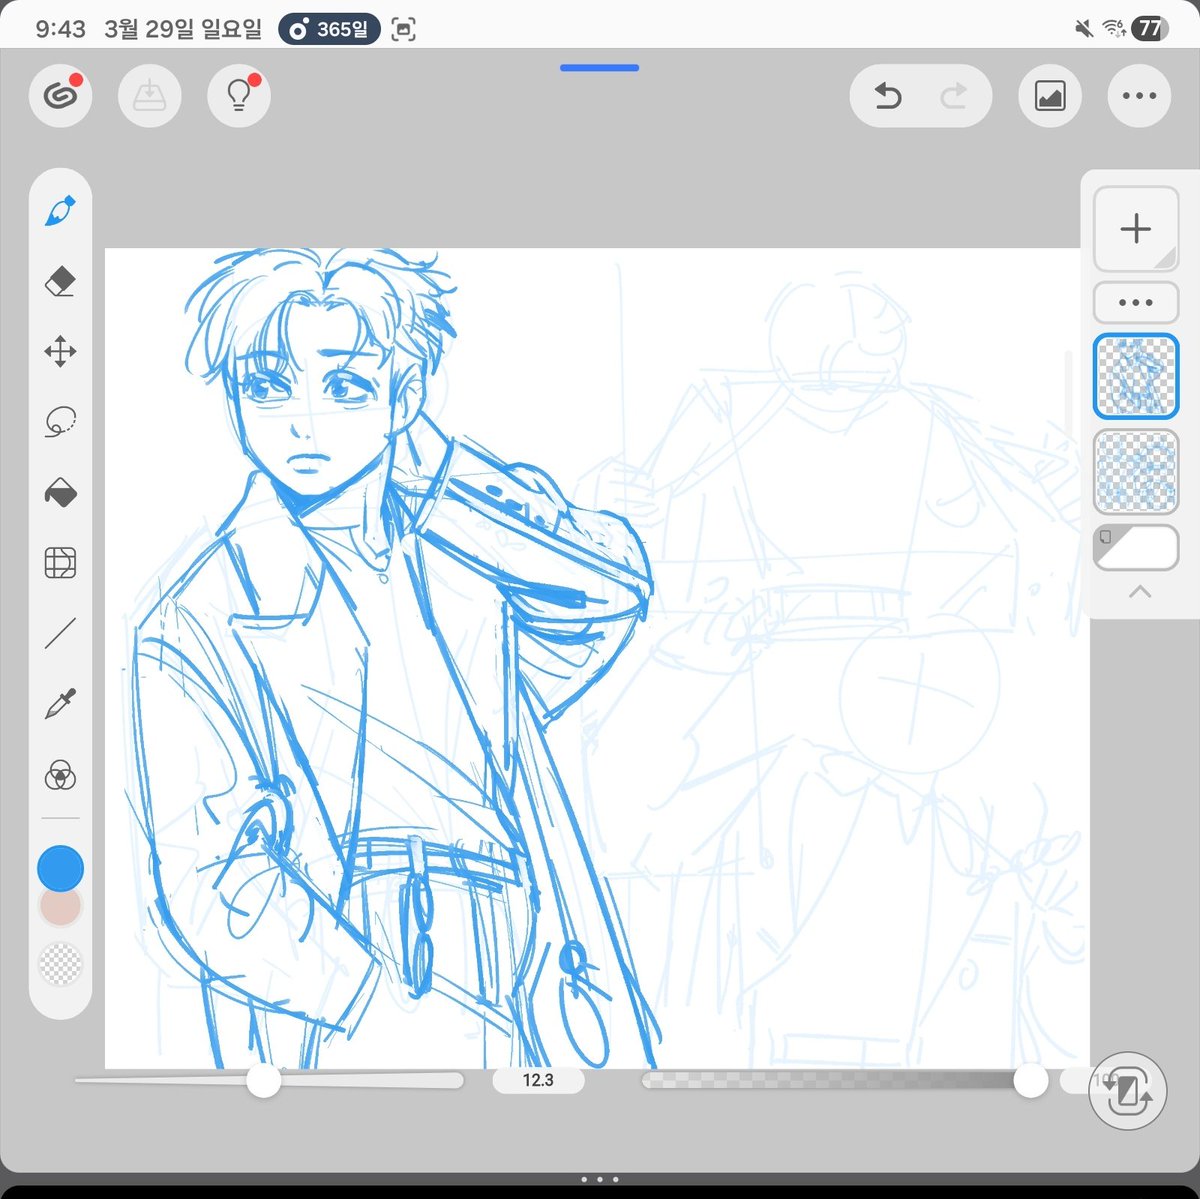Add a new layer
Viewport: 1200px width, 1199px height.
[1136, 229]
